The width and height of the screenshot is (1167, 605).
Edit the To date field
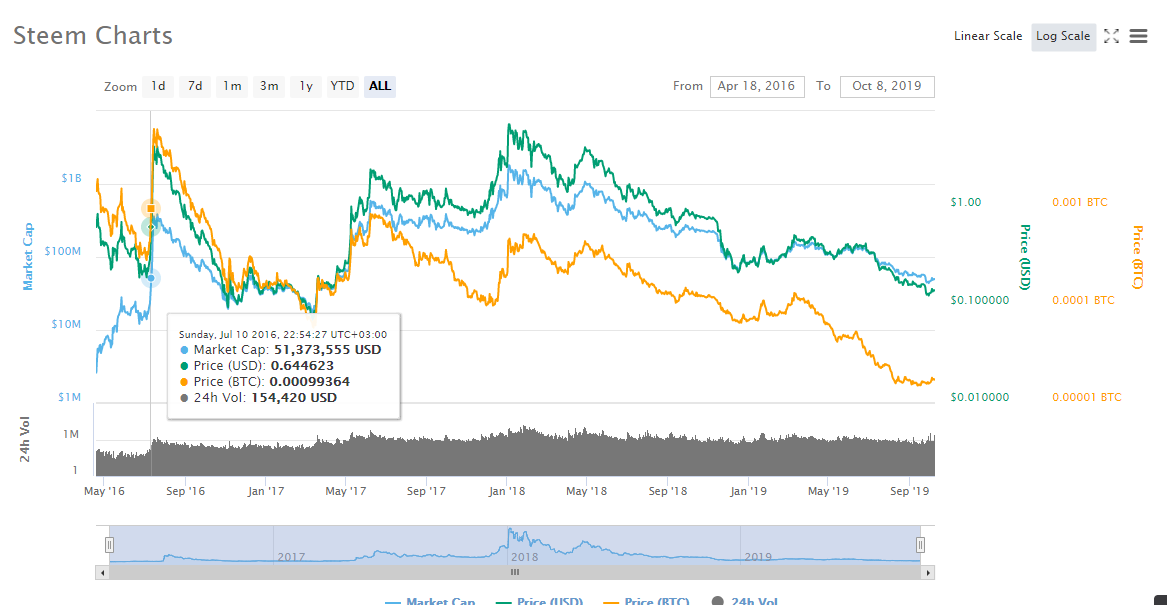886,86
